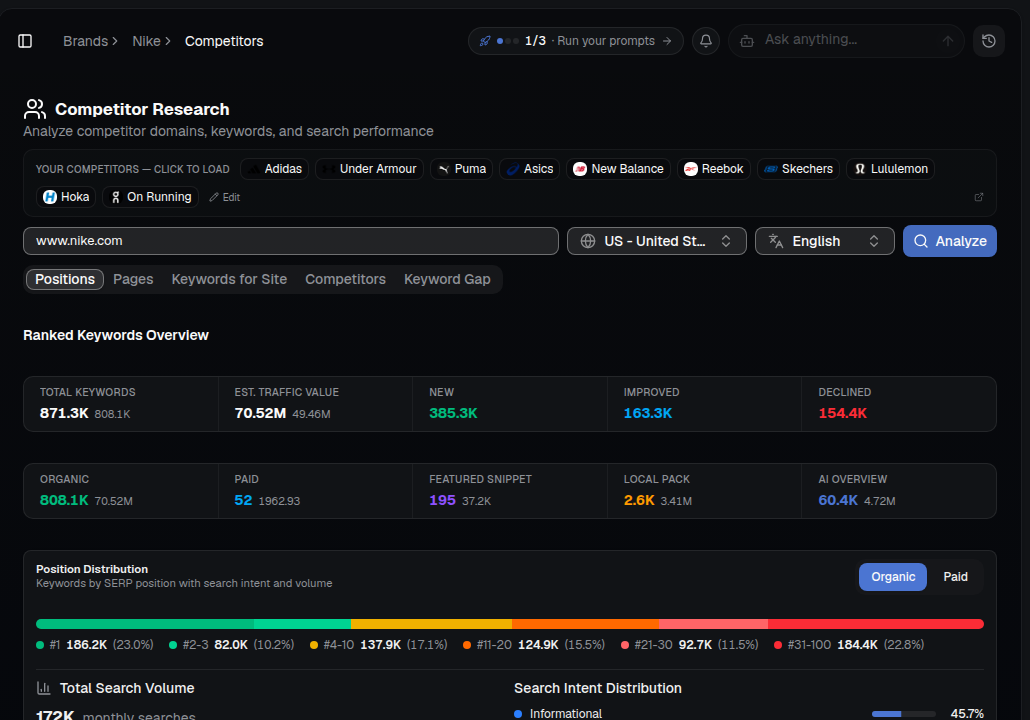The image size is (1030, 720).
Task: Click the Est. Traffic Value 70.52M
Action: [260, 413]
